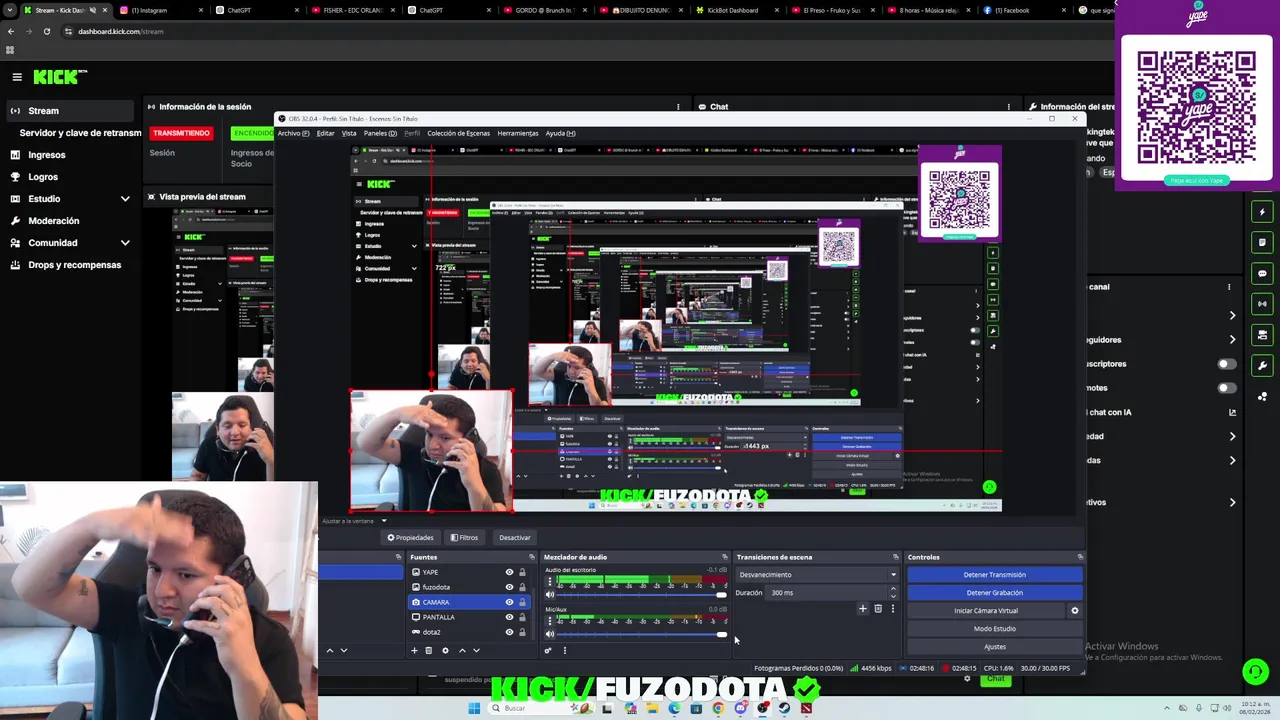Toggle visibility of YAPE source
The width and height of the screenshot is (1280, 720).
tap(509, 572)
